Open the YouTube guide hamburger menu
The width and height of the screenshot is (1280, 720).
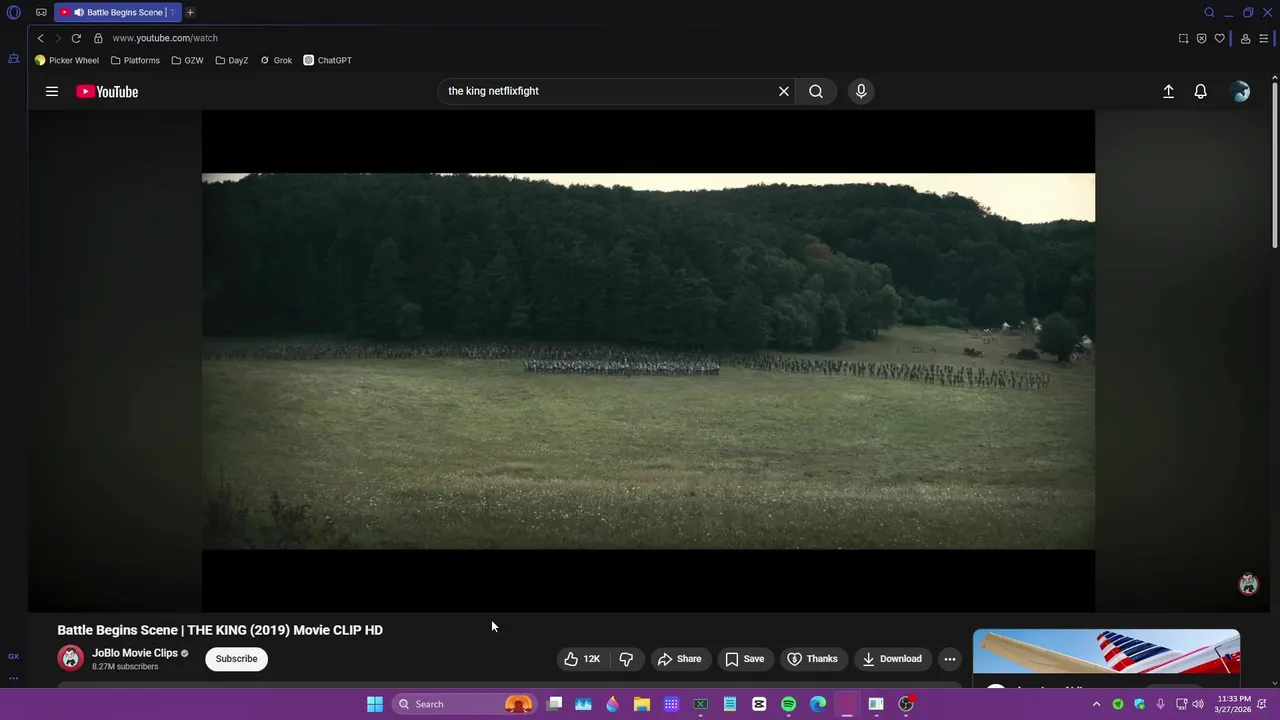(52, 91)
